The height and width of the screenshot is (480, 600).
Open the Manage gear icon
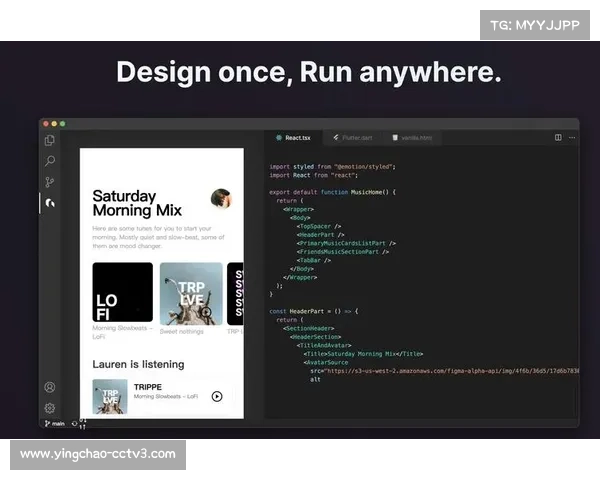tap(50, 408)
